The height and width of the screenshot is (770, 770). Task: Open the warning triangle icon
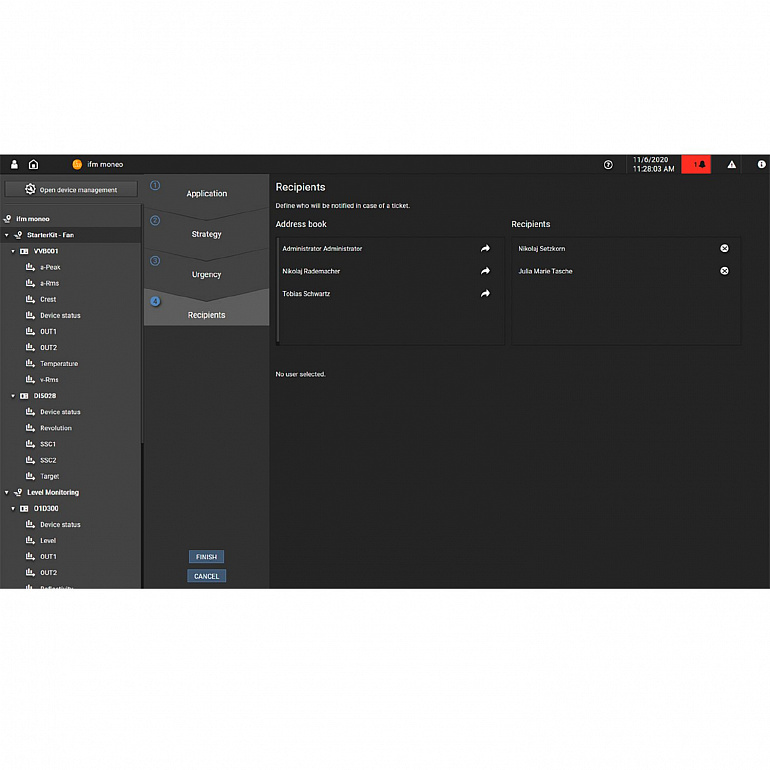(732, 165)
